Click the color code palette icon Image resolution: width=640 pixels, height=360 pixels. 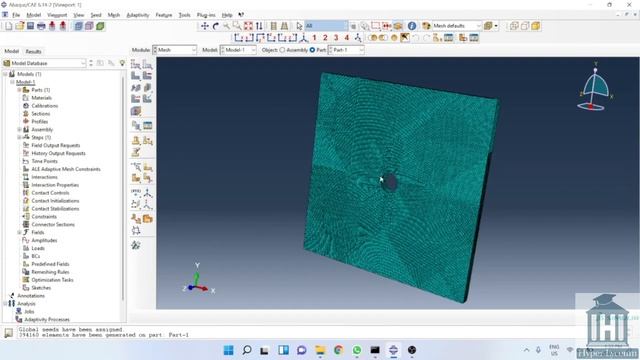tap(426, 26)
